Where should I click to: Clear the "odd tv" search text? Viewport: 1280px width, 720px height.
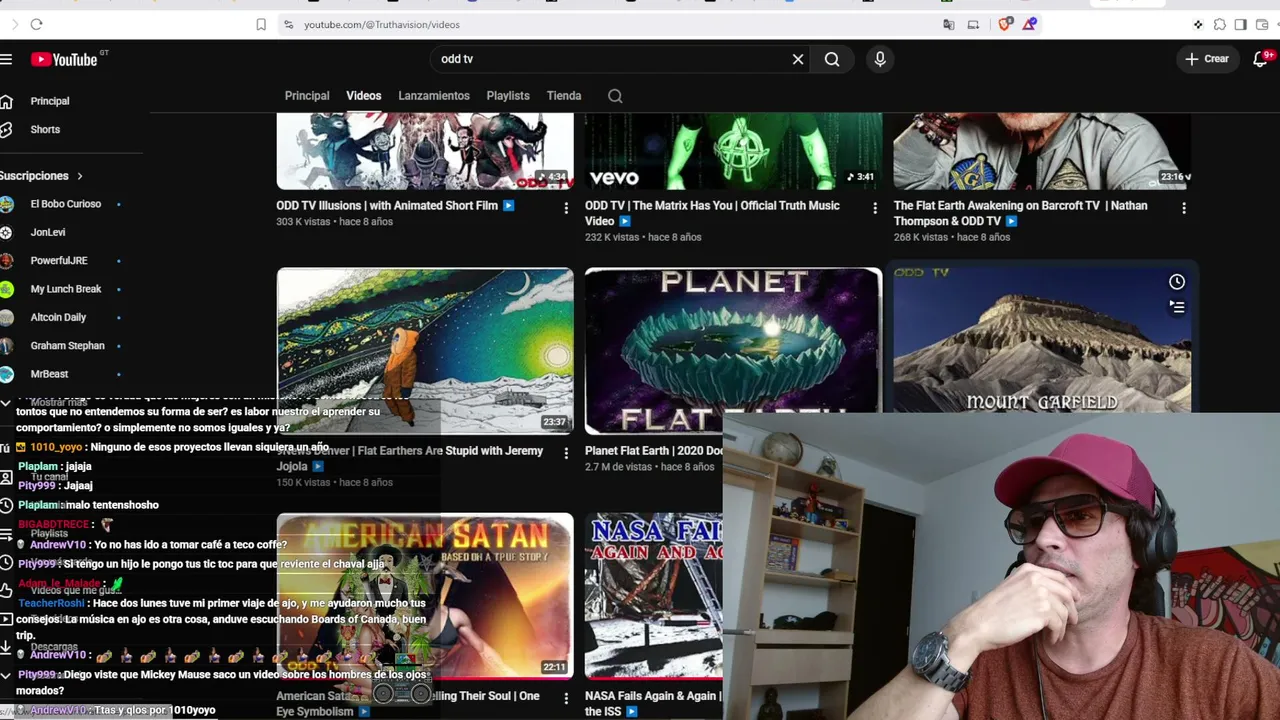[798, 59]
